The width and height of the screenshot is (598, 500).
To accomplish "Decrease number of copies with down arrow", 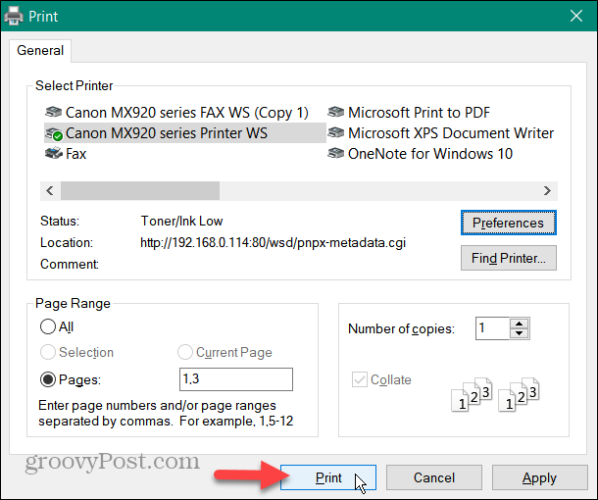I will (519, 333).
